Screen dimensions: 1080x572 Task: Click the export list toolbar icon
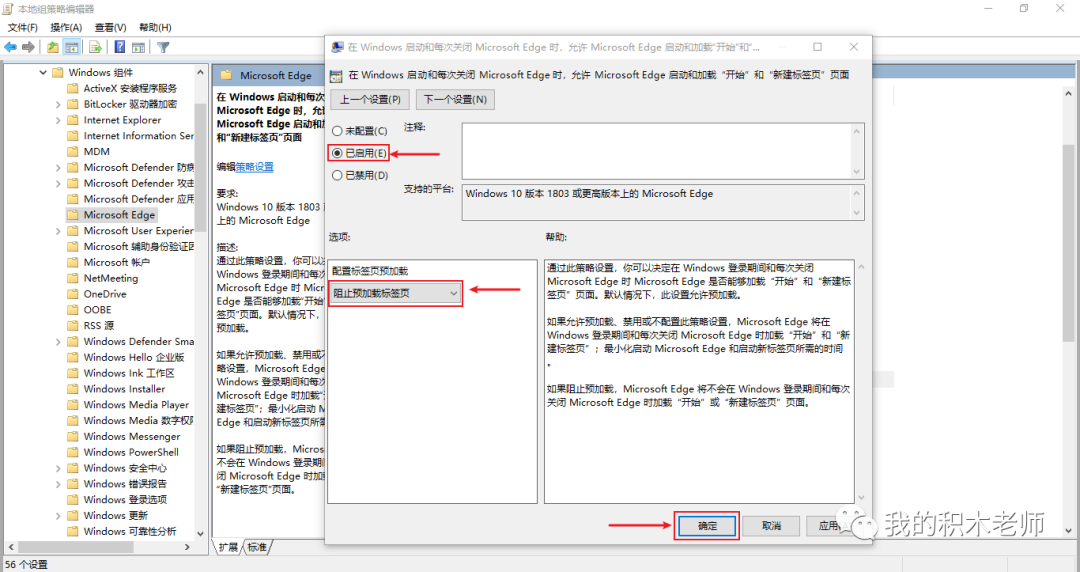coord(95,47)
